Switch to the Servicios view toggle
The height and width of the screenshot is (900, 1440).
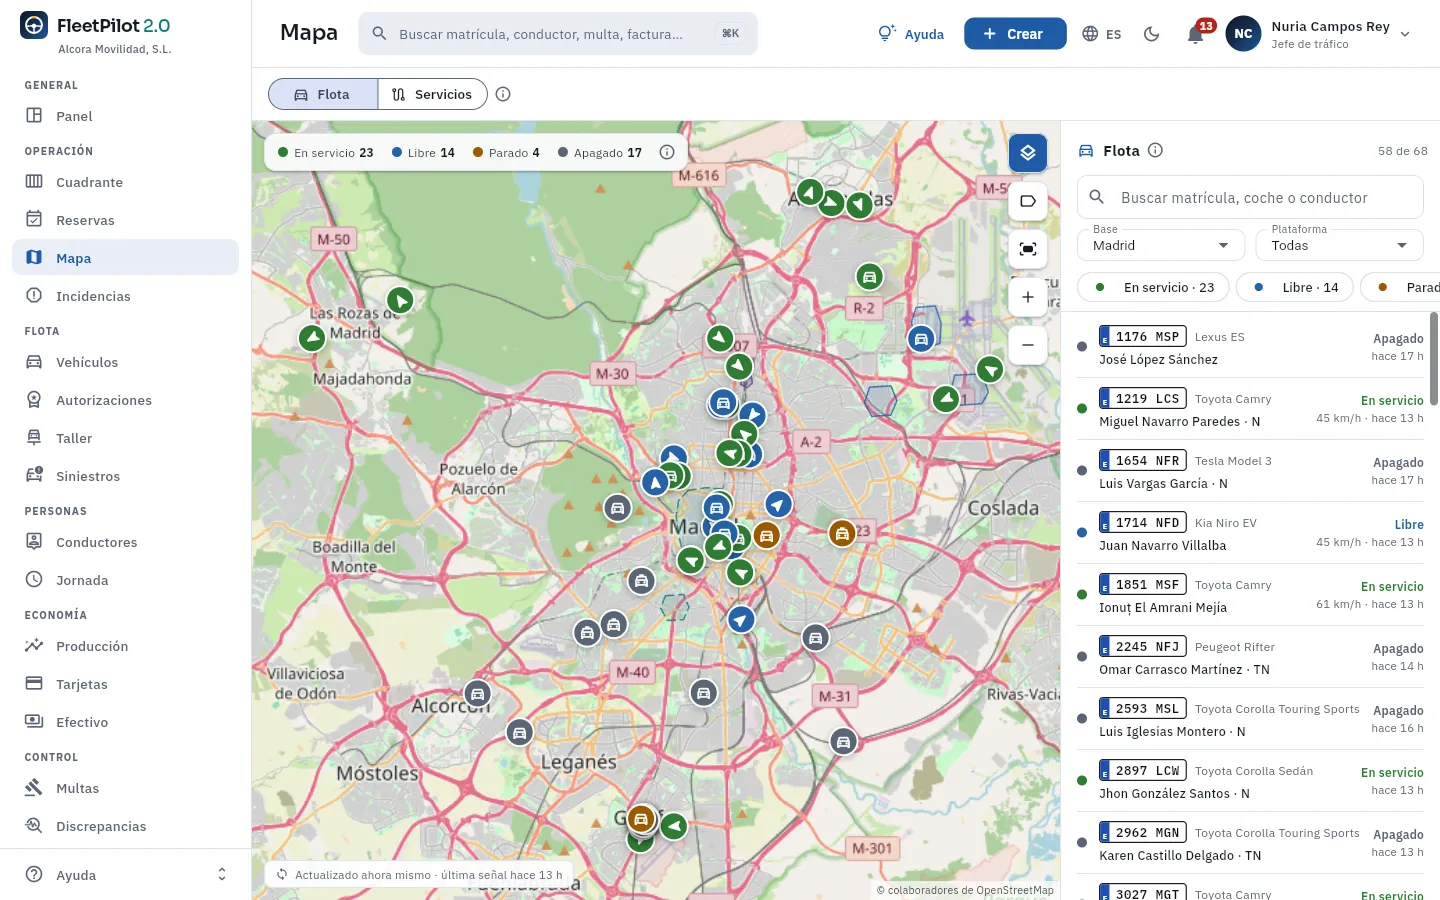point(432,94)
